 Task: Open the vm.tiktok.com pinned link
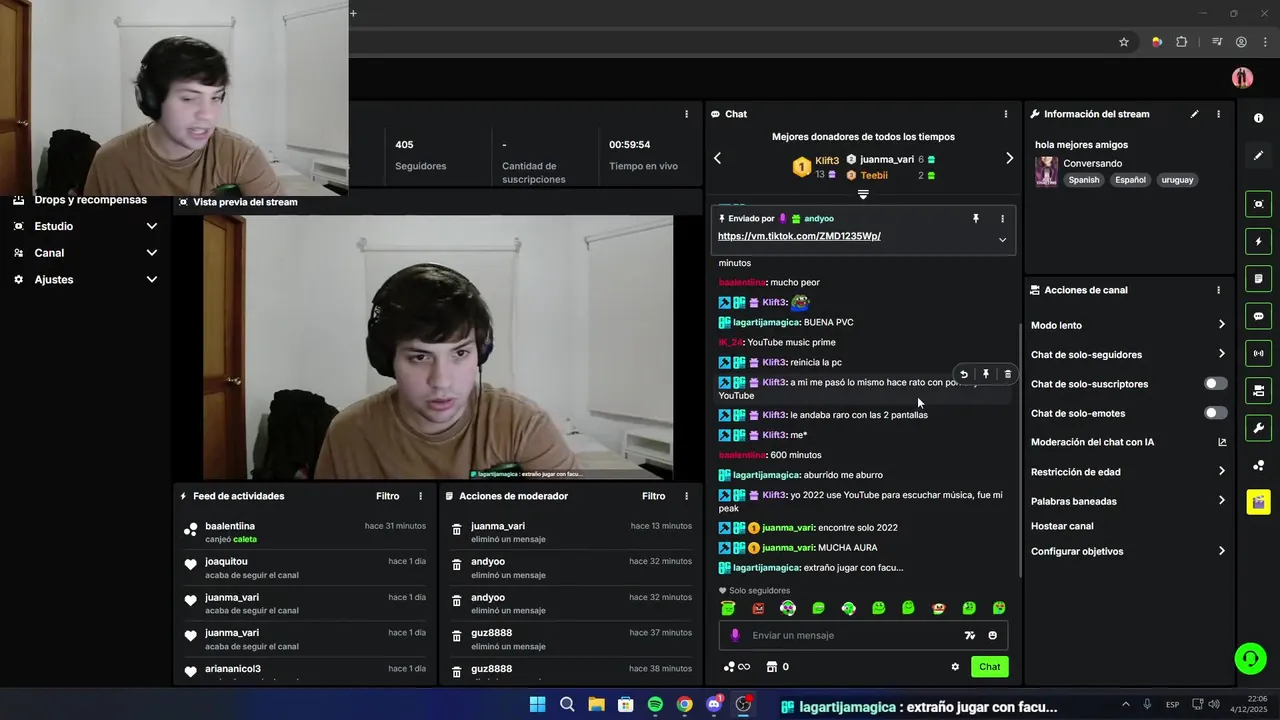(799, 236)
